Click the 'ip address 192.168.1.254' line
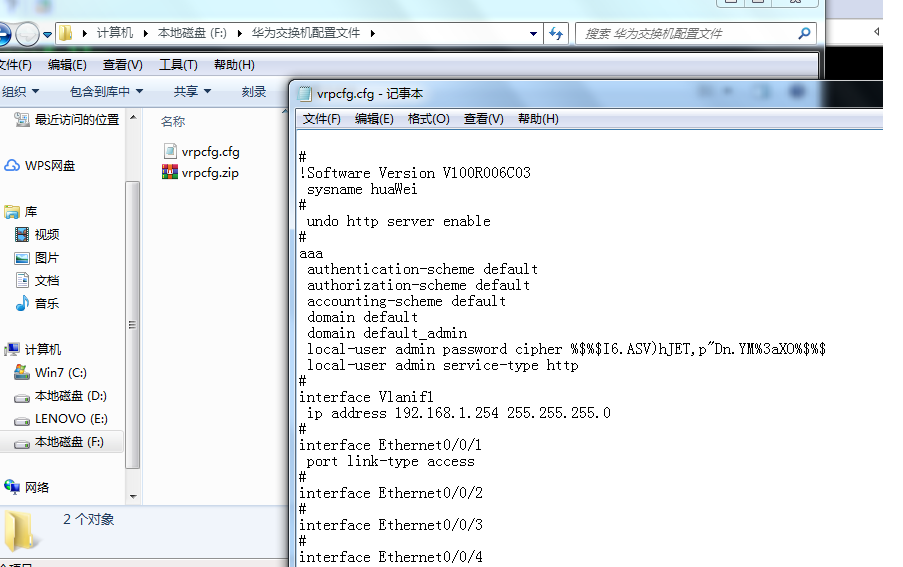 click(458, 413)
